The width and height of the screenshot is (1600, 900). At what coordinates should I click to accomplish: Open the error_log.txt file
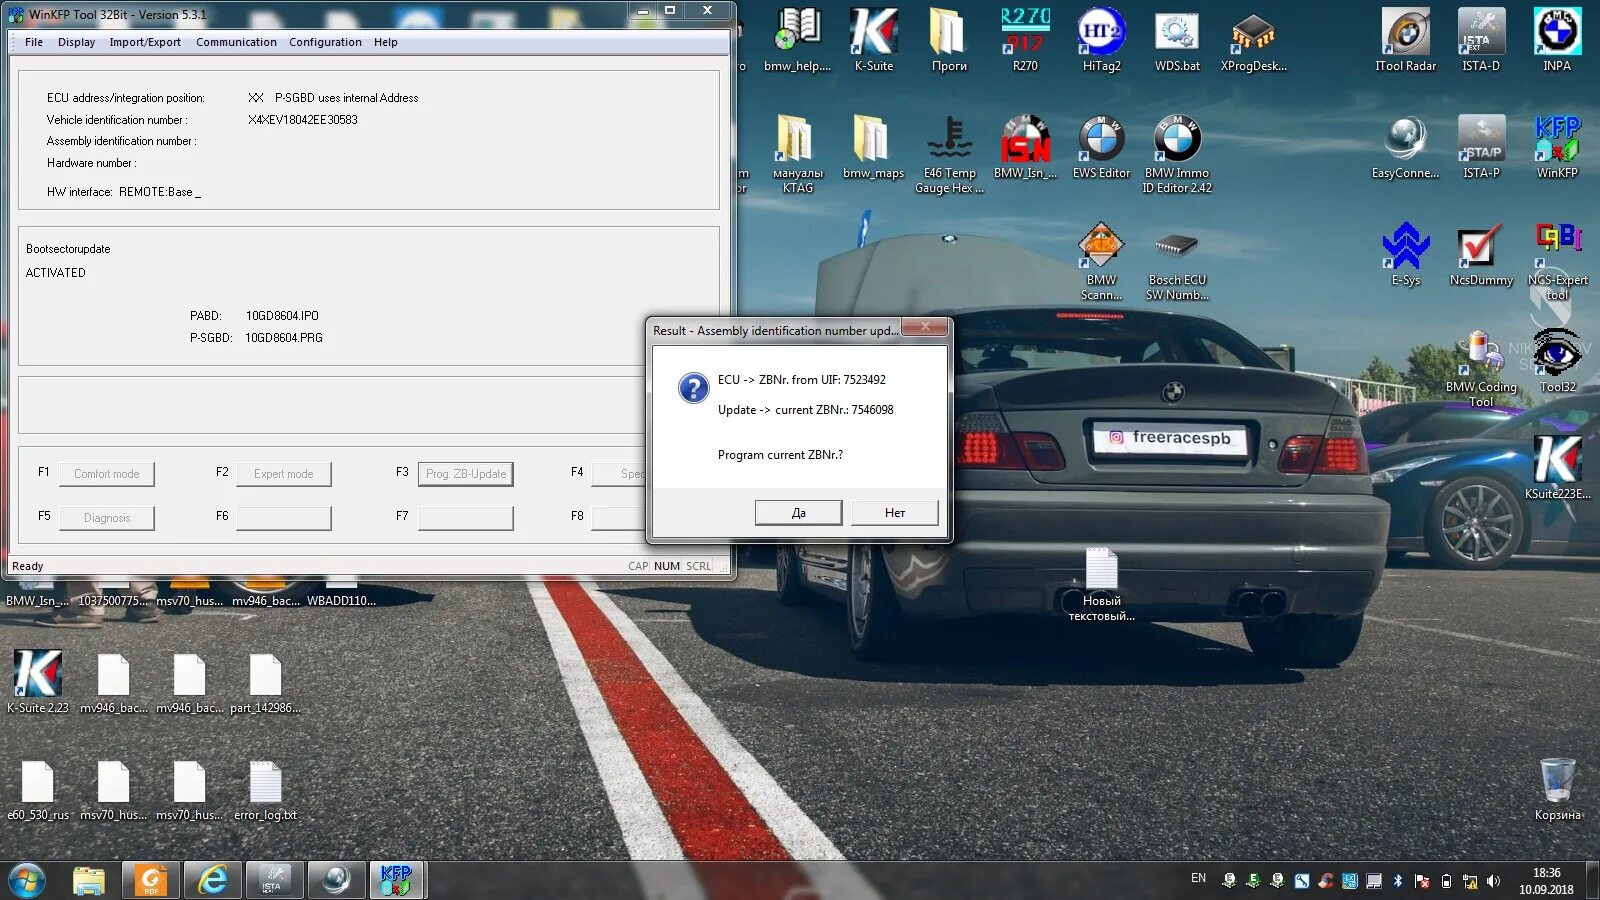click(x=265, y=790)
